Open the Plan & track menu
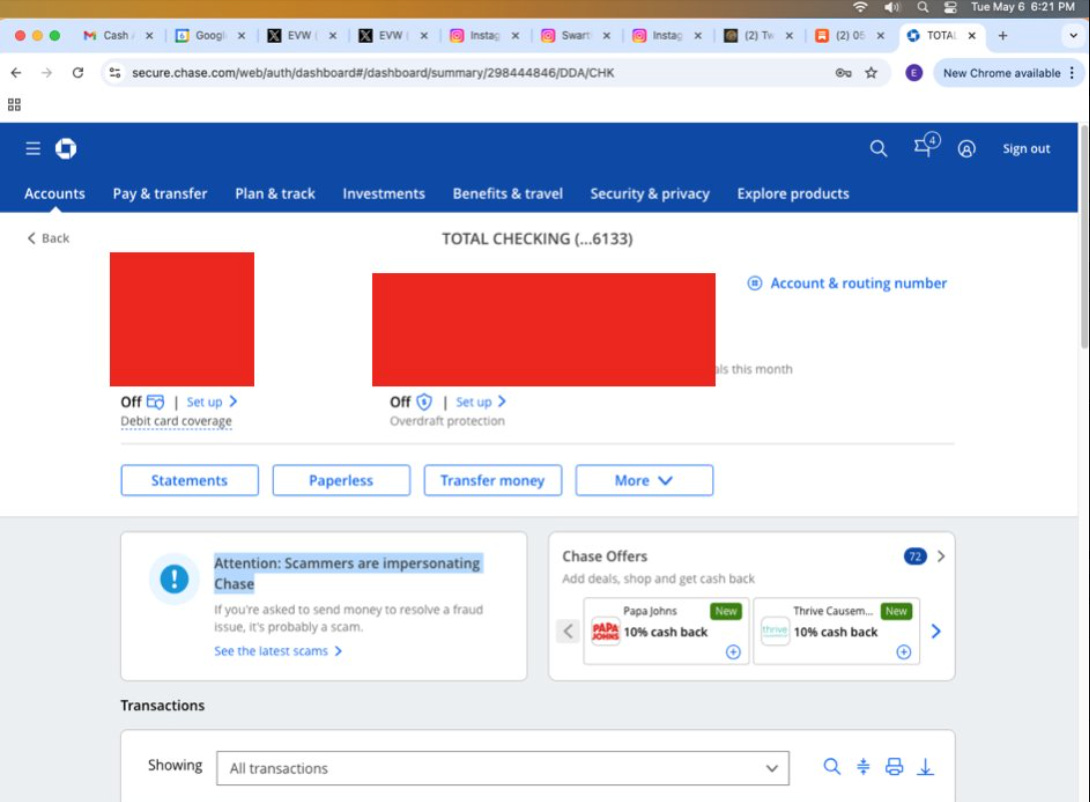The width and height of the screenshot is (1090, 802). point(275,194)
